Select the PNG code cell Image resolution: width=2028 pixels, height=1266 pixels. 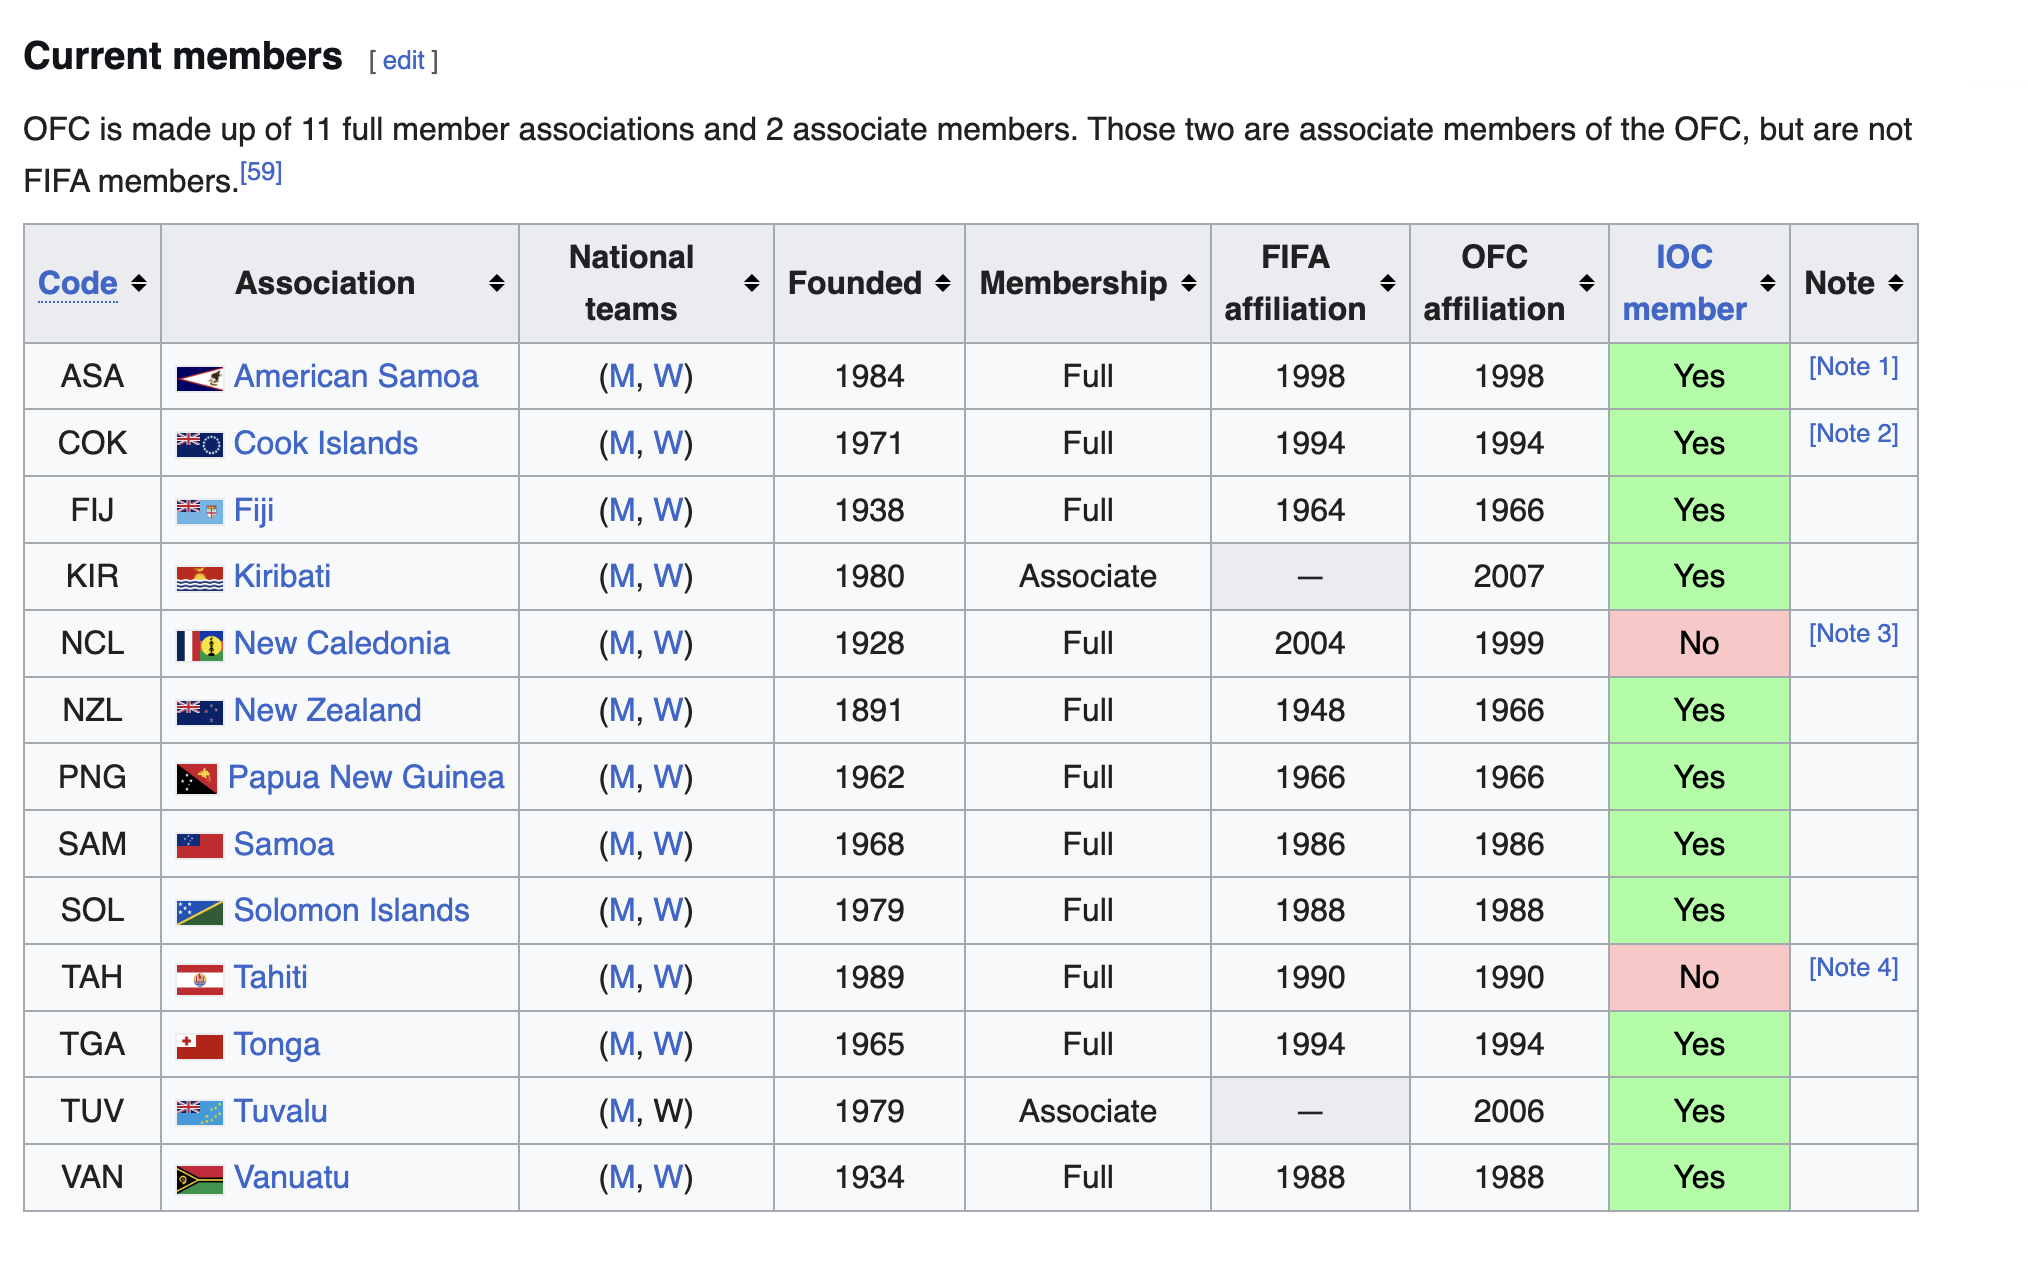[92, 778]
